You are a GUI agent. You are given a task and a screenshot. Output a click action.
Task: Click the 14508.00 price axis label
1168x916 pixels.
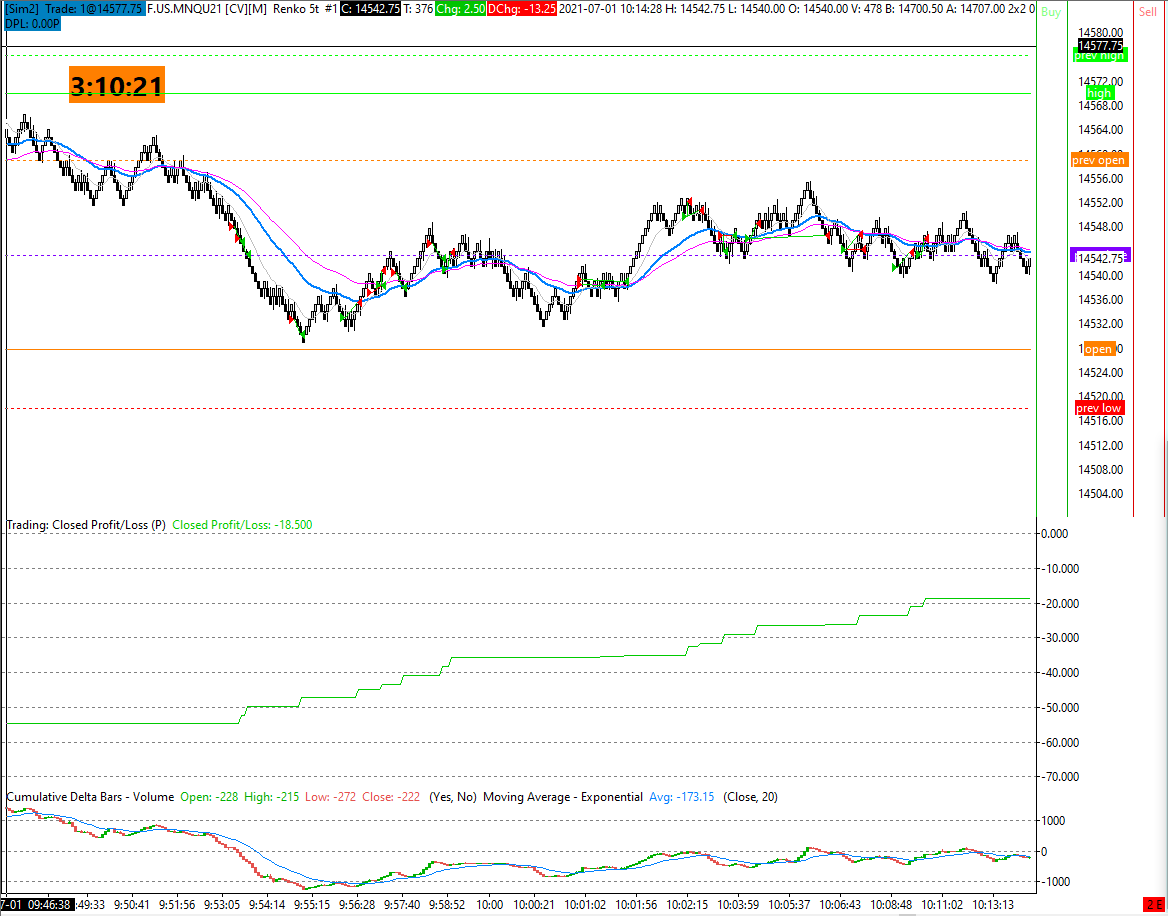pyautogui.click(x=1100, y=469)
